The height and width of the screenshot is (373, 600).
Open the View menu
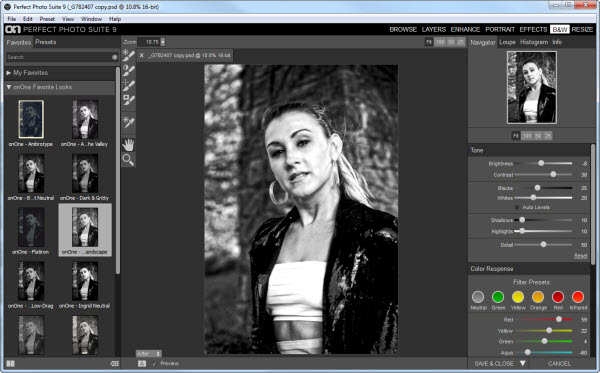coord(68,19)
